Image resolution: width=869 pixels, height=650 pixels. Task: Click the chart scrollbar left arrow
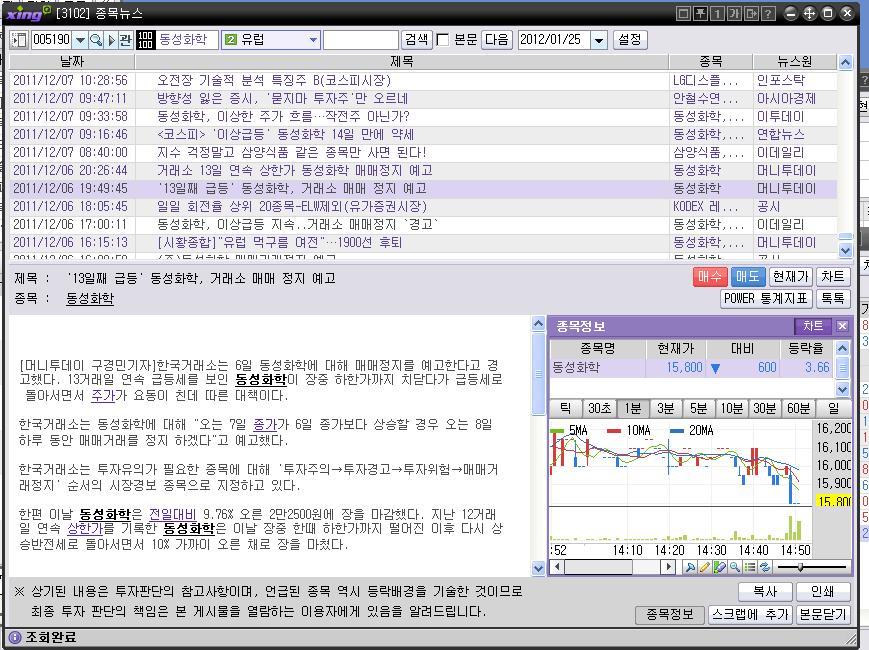click(556, 567)
